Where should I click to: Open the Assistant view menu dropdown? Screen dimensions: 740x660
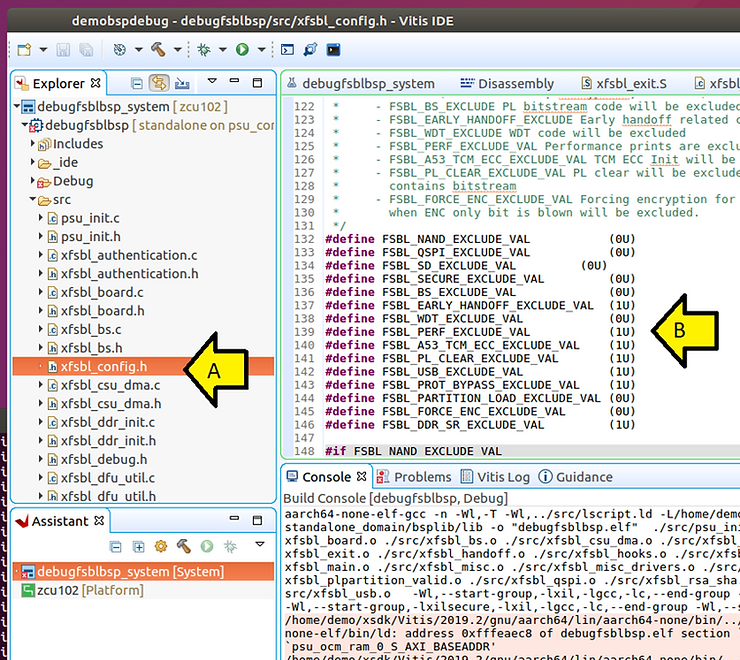(x=260, y=544)
